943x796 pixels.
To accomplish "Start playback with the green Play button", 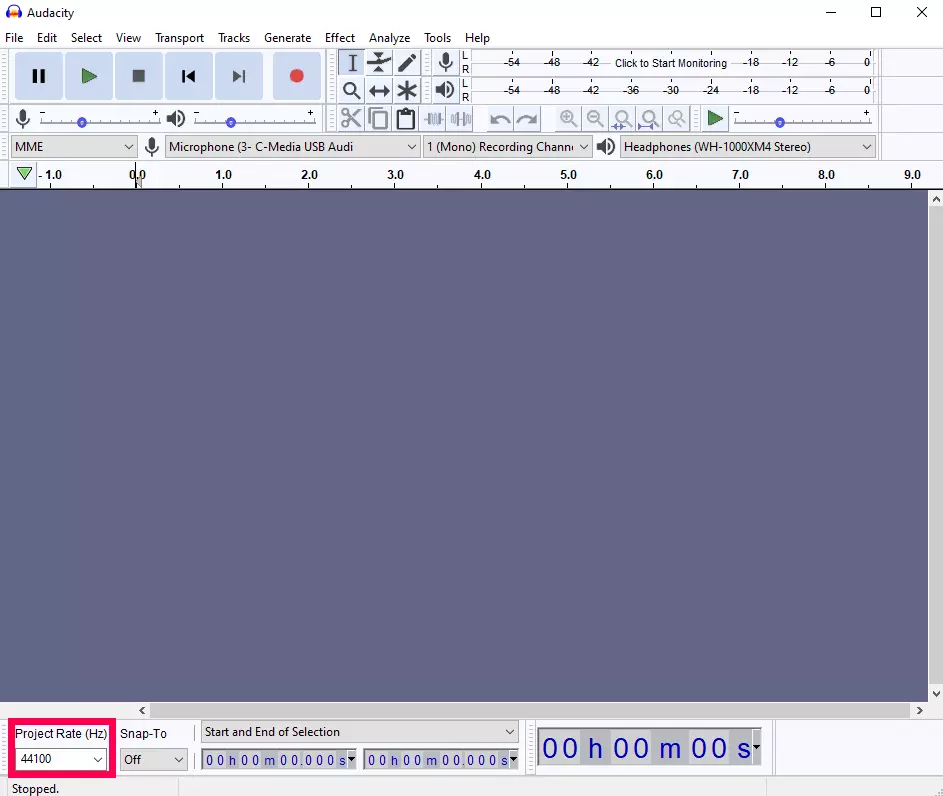I will [89, 76].
